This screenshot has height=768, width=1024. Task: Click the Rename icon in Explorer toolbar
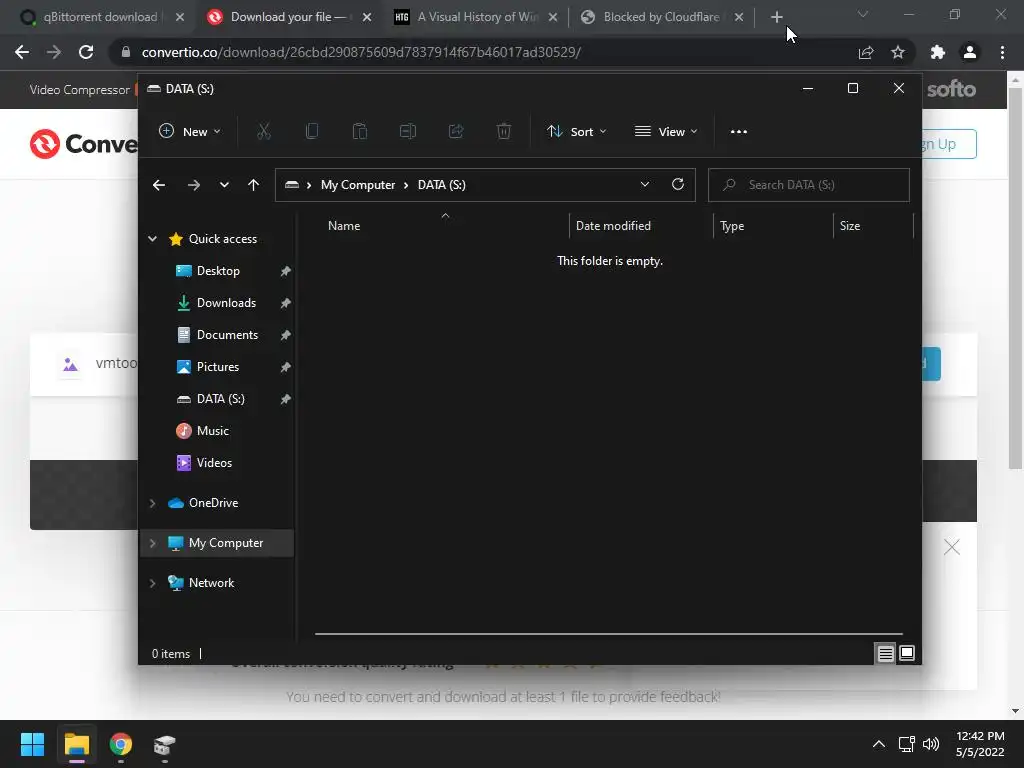coord(408,131)
